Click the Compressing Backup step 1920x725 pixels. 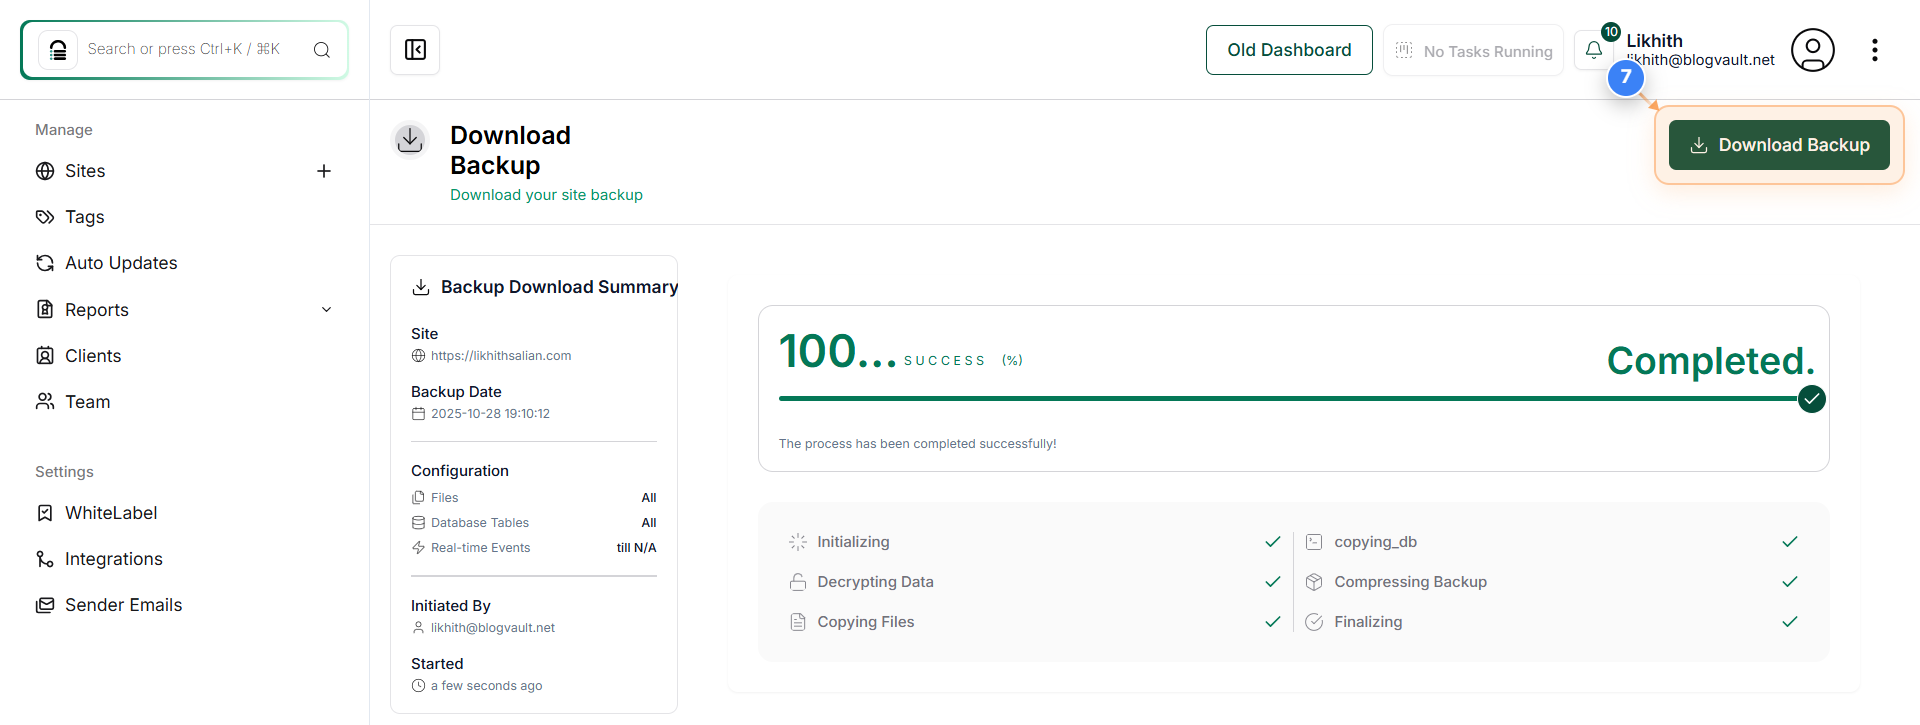[x=1410, y=582]
